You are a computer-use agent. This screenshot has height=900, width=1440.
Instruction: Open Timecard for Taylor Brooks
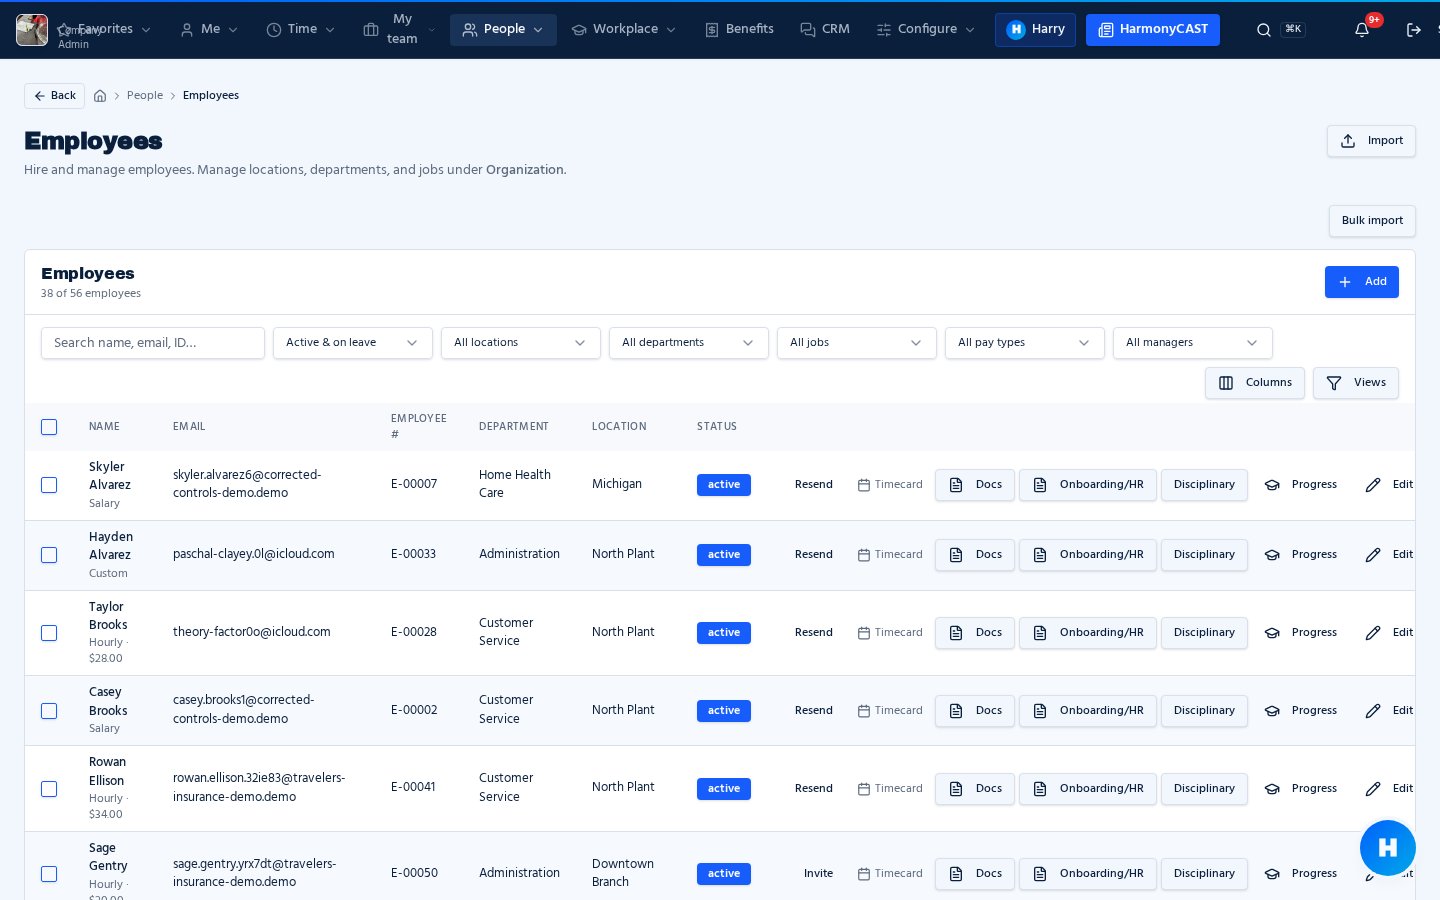tap(890, 633)
